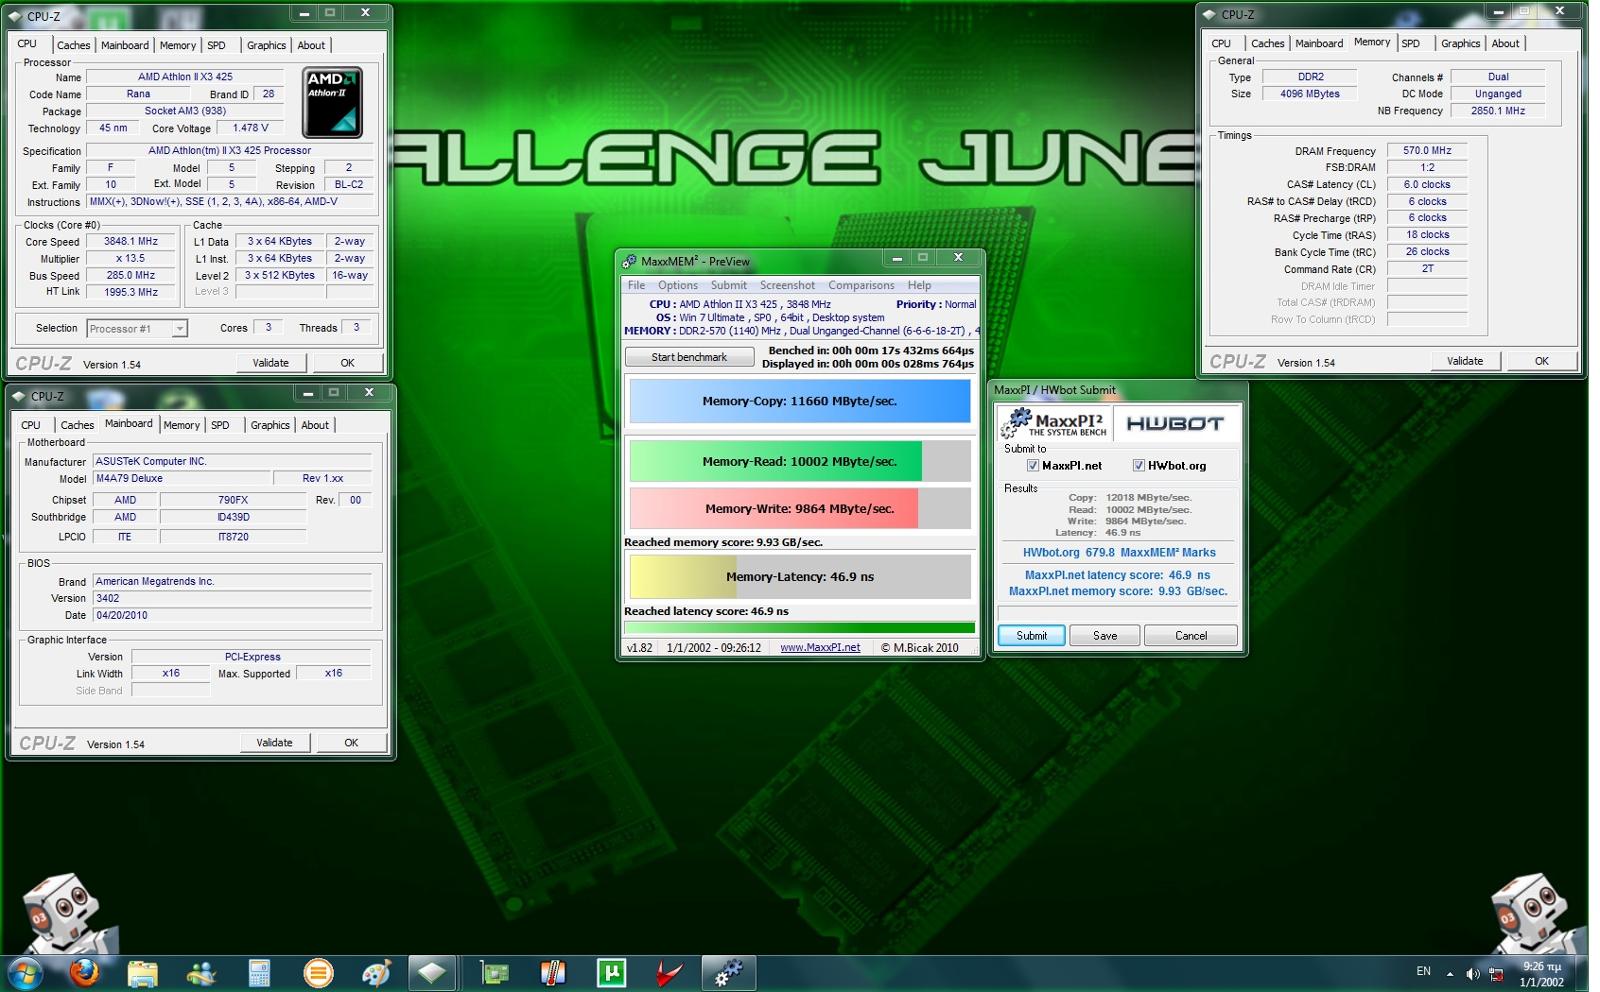Open About tab in top-left CPU-Z window
The width and height of the screenshot is (1600, 992).
point(311,45)
